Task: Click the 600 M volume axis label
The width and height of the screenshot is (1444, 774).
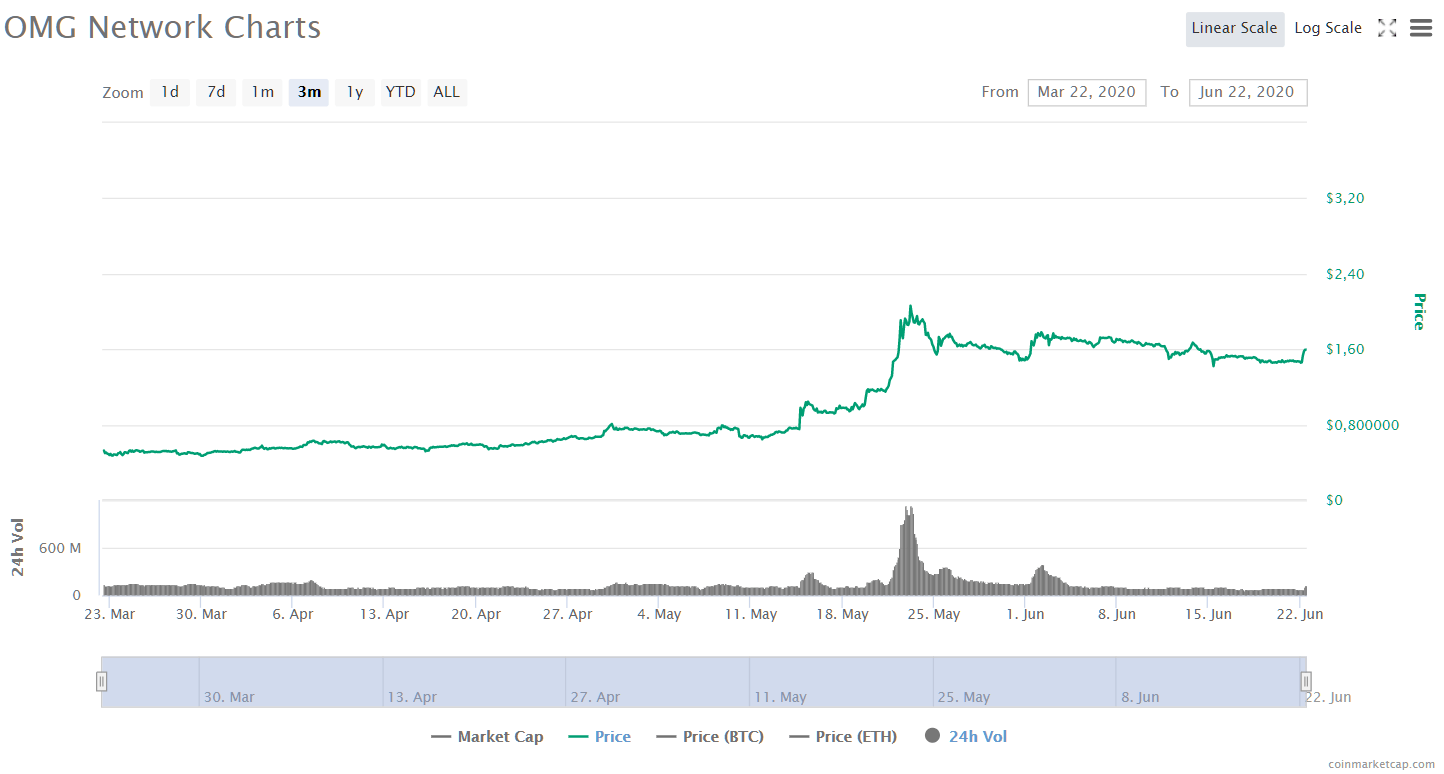Action: [60, 548]
